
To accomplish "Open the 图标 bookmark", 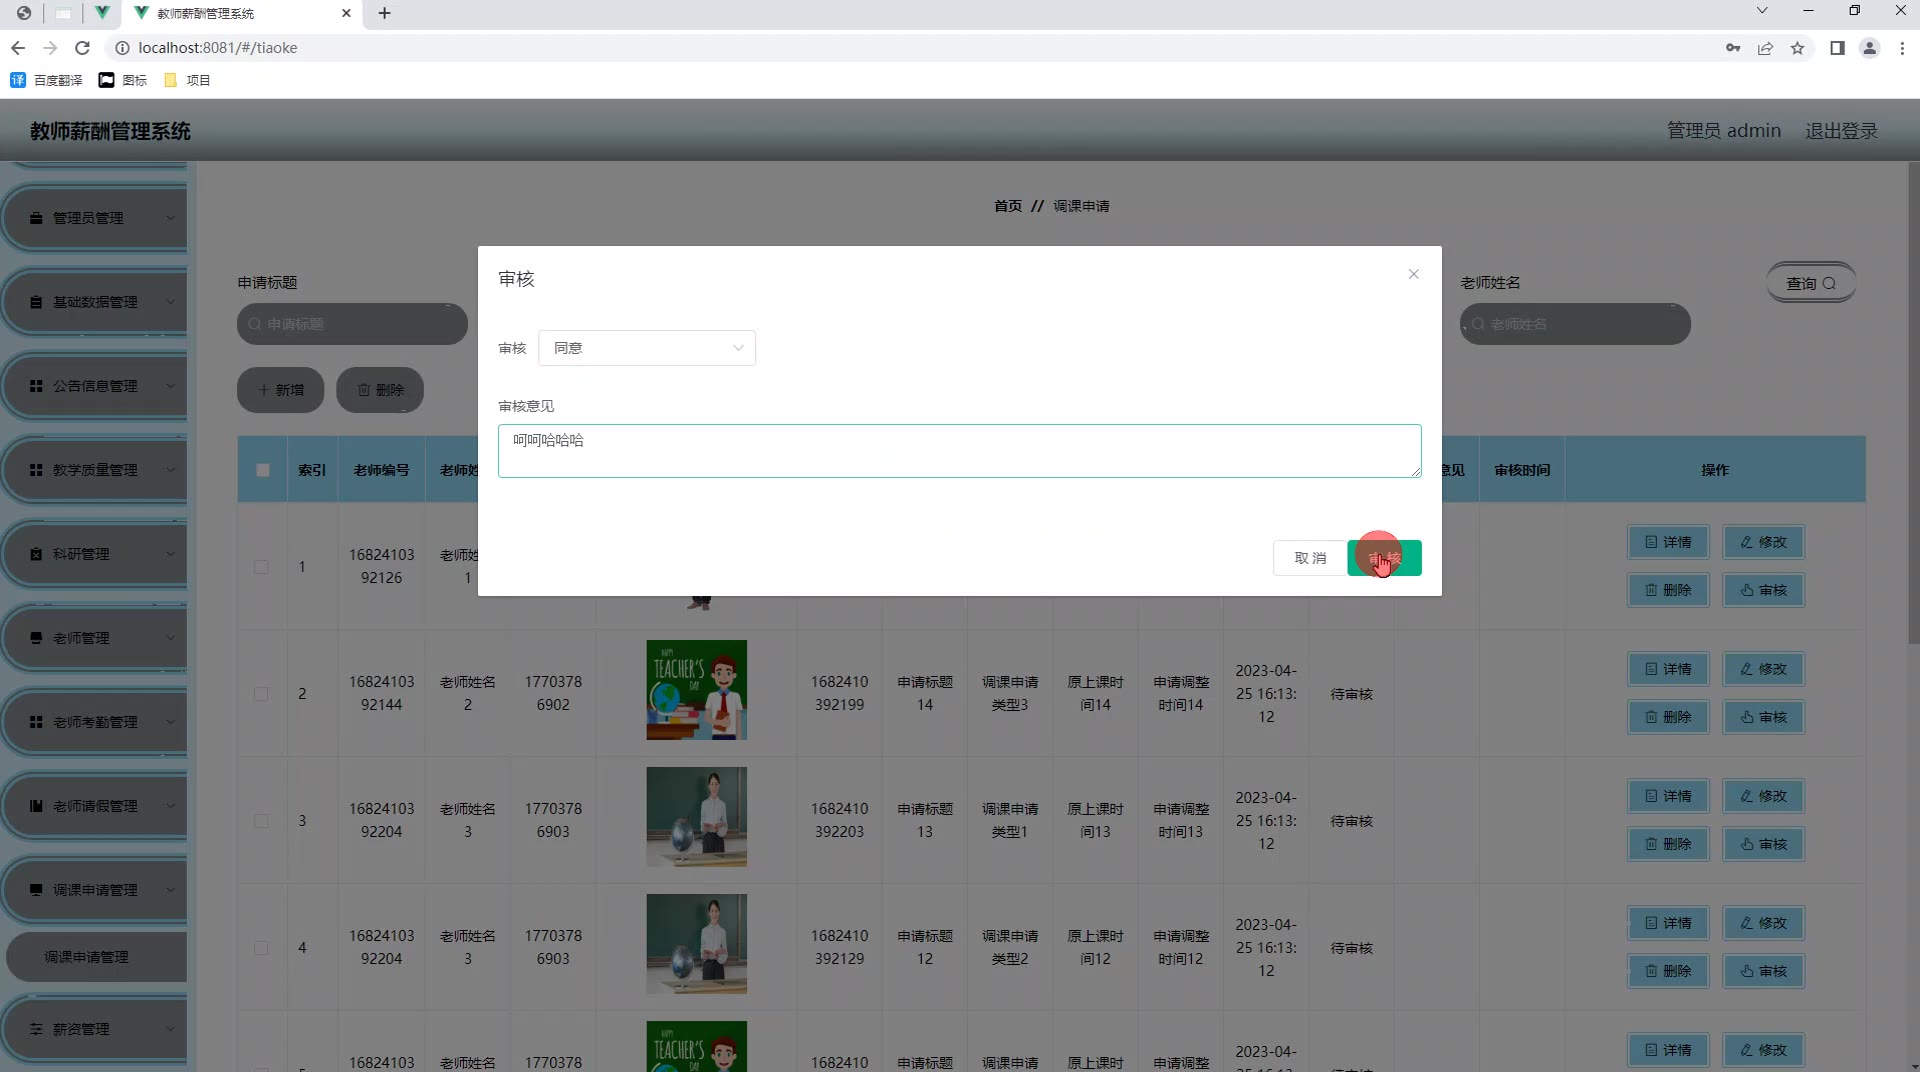I will tap(122, 80).
